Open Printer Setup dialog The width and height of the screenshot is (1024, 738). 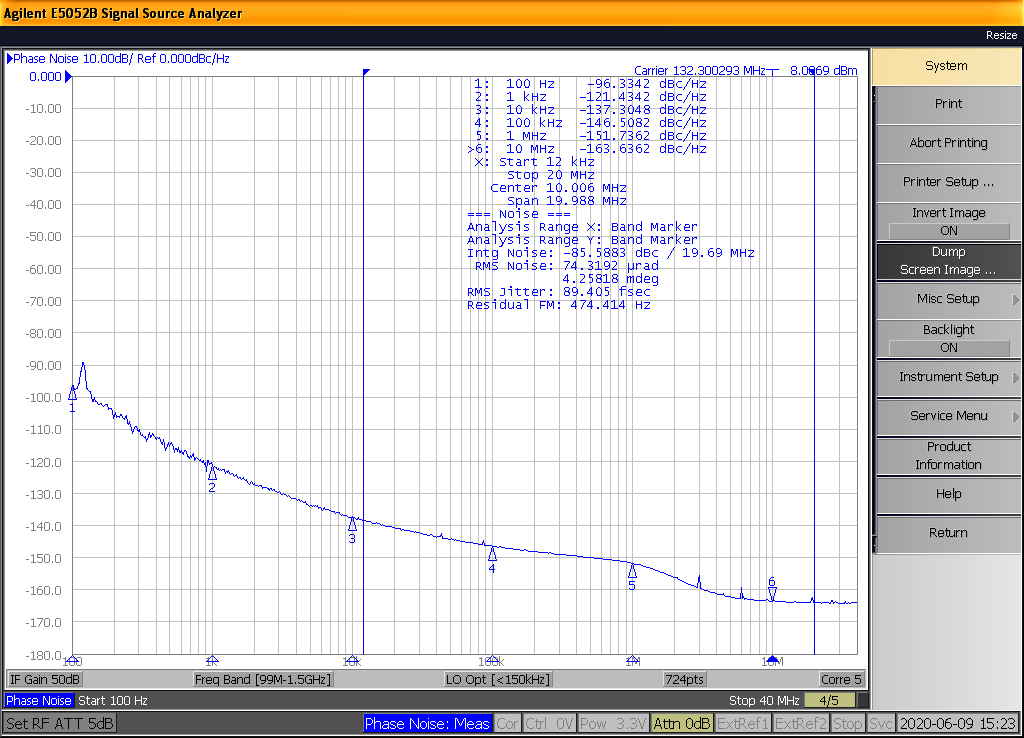(948, 182)
